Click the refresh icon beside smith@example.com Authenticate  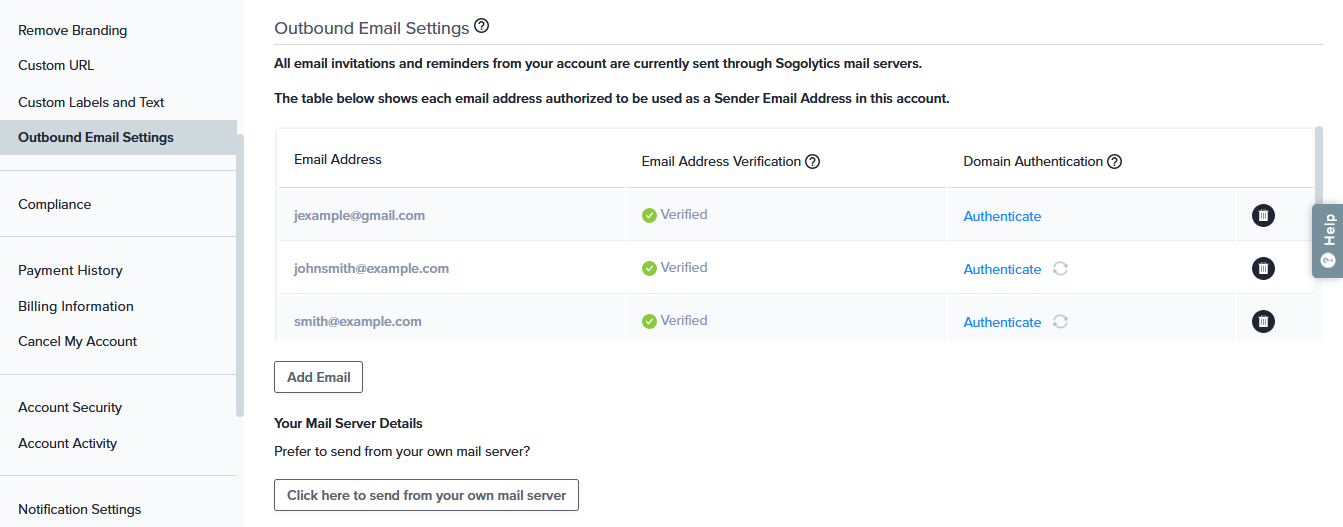coord(1061,322)
